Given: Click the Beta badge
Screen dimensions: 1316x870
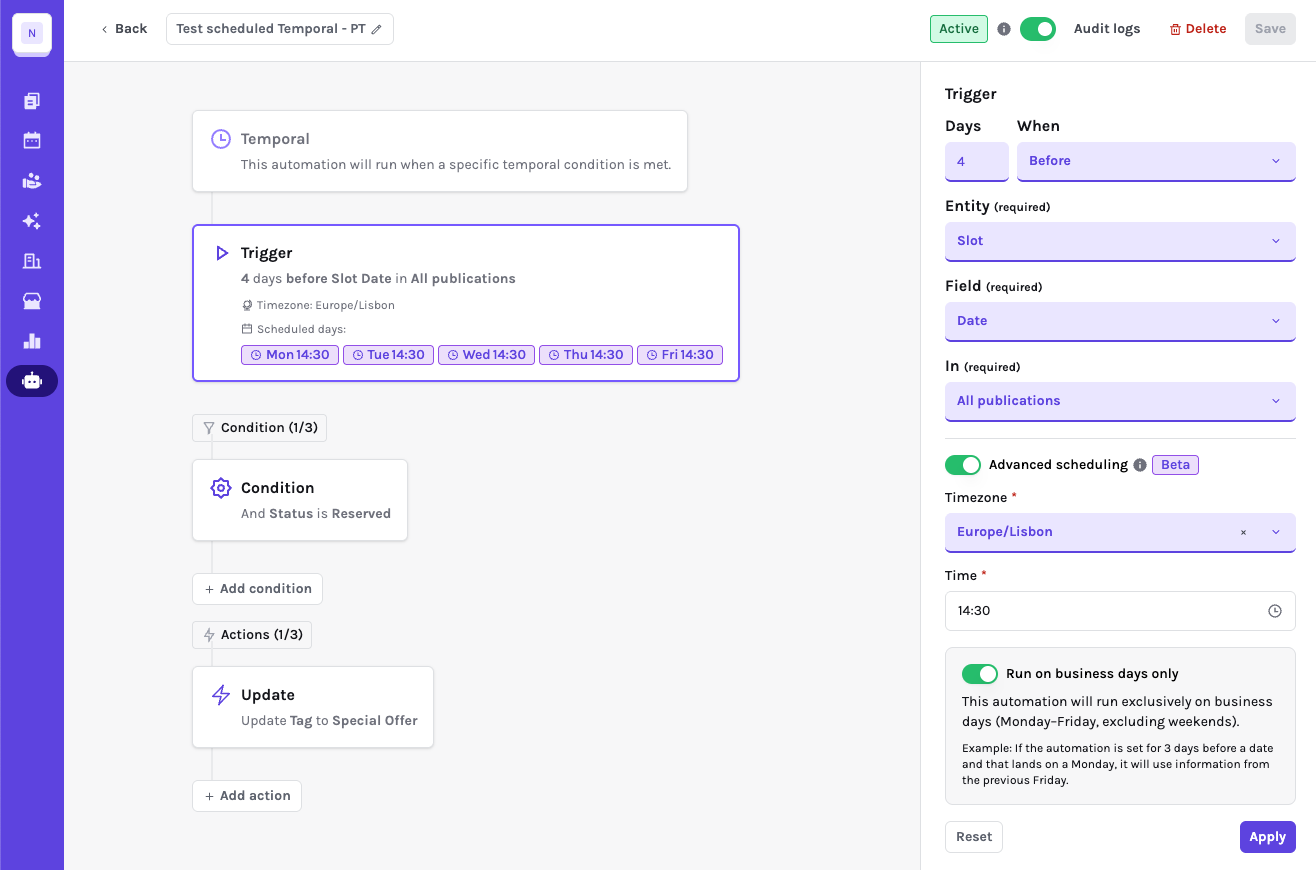Looking at the screenshot, I should pos(1175,465).
